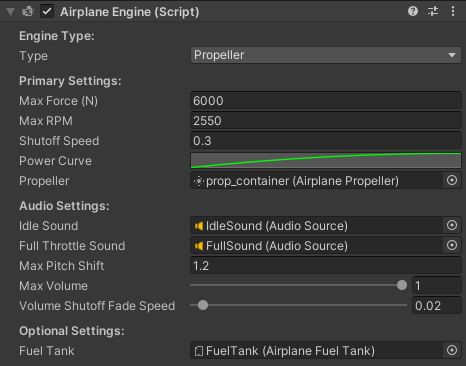The image size is (466, 366).
Task: Click the Max Volume slider handle
Action: (402, 285)
